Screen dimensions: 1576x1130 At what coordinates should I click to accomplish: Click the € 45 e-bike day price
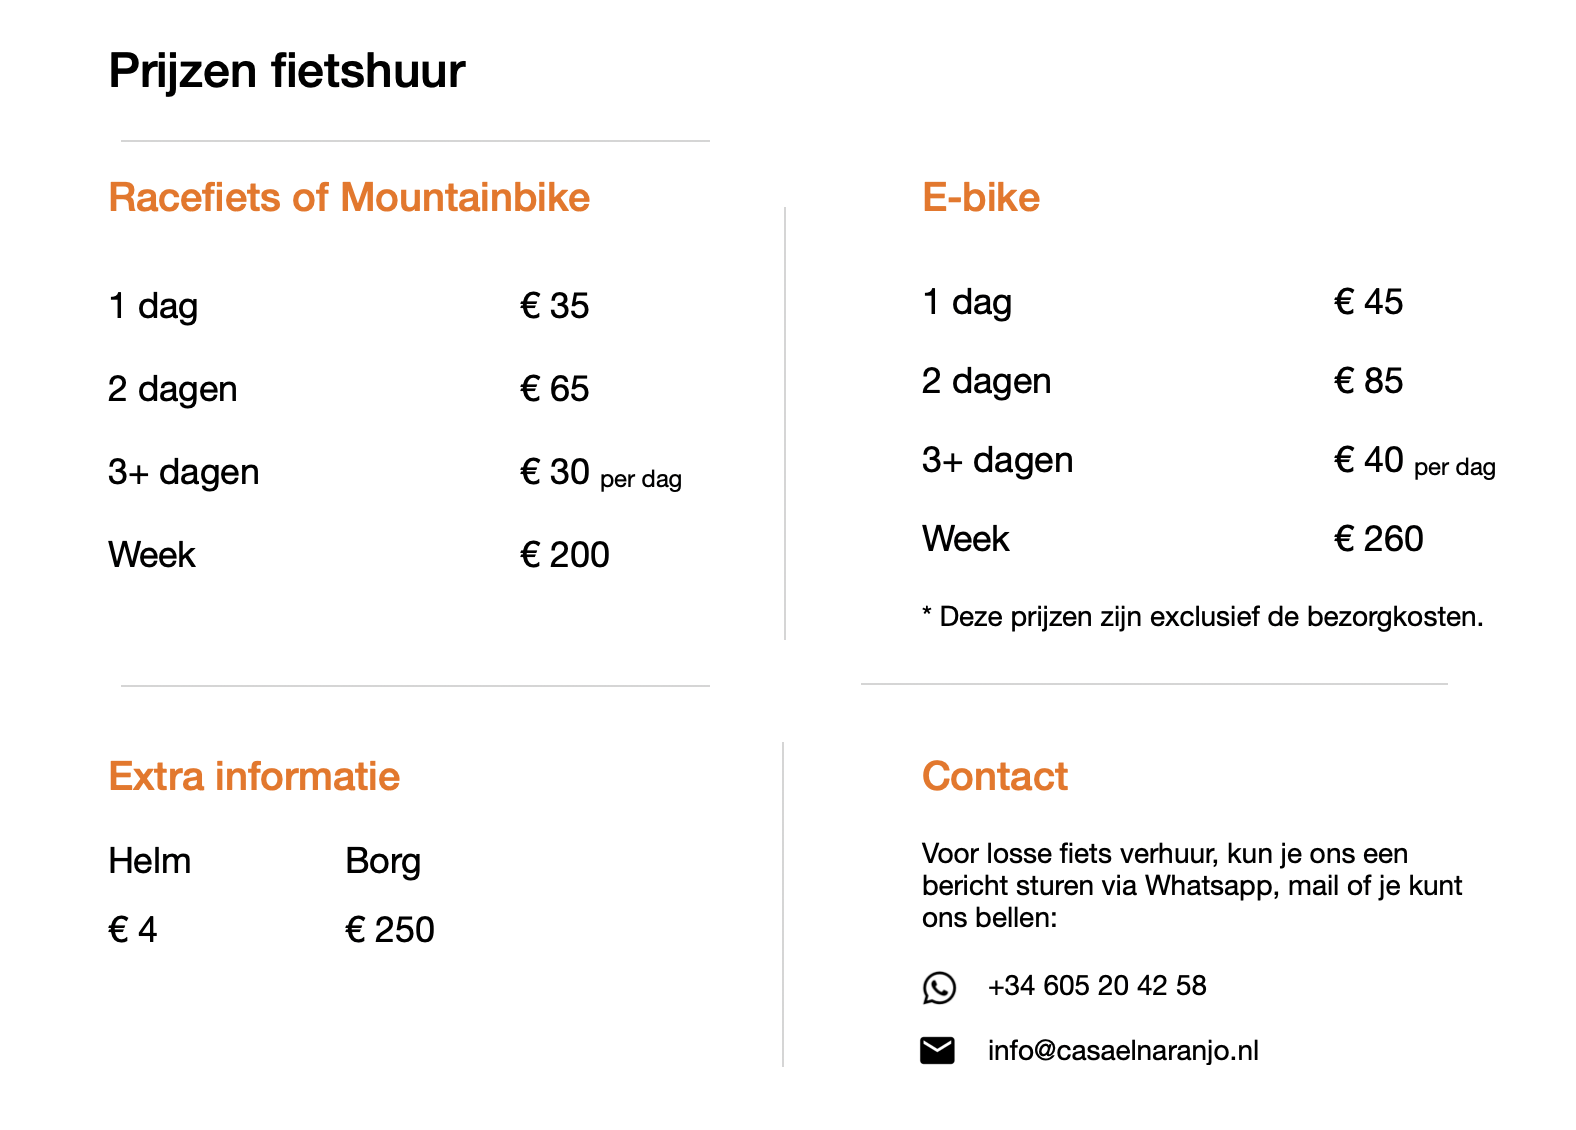click(x=1368, y=302)
